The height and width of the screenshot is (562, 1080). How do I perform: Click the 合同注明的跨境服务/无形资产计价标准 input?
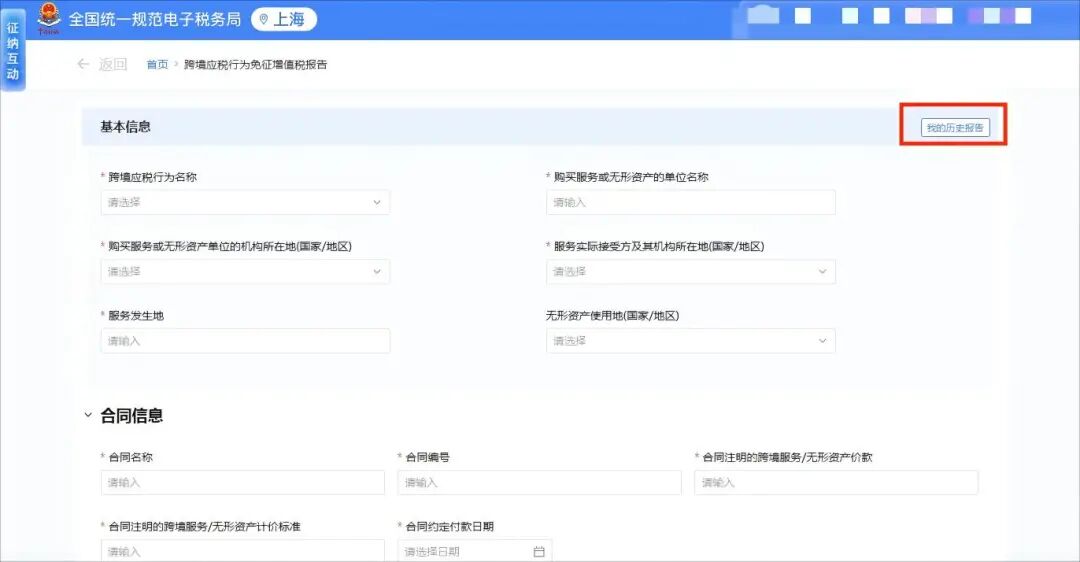click(x=242, y=551)
